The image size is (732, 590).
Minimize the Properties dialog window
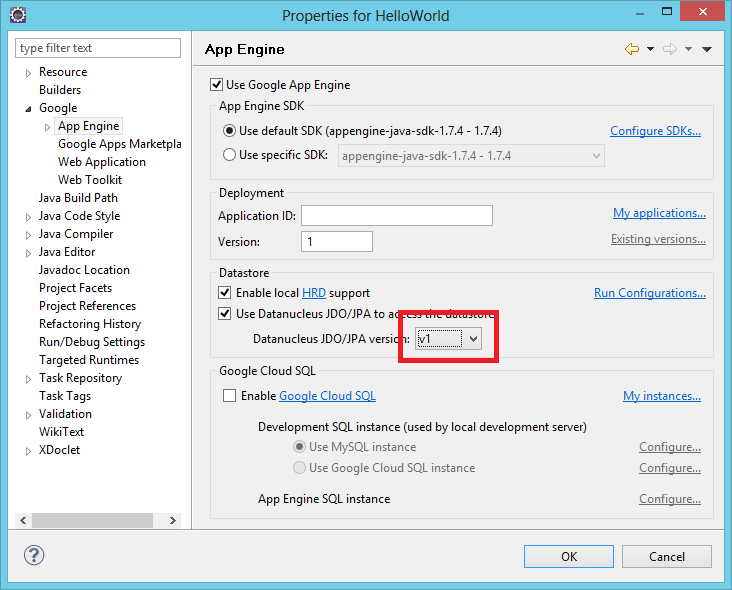(x=640, y=14)
